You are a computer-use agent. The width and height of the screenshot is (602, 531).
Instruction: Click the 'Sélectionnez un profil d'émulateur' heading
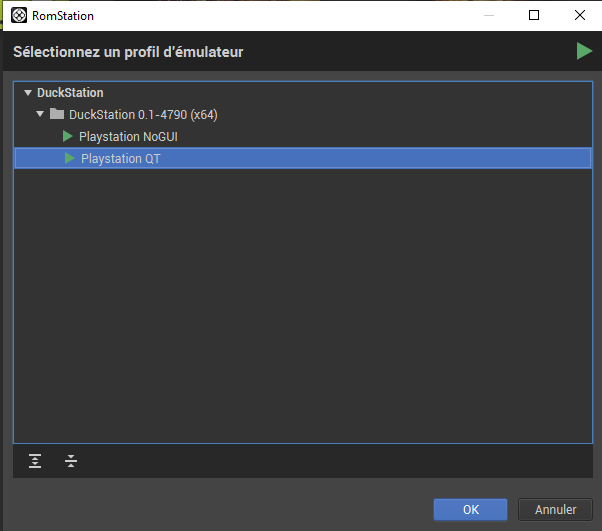pyautogui.click(x=128, y=51)
